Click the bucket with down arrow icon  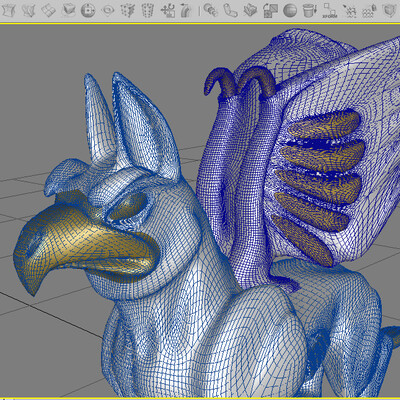point(310,10)
